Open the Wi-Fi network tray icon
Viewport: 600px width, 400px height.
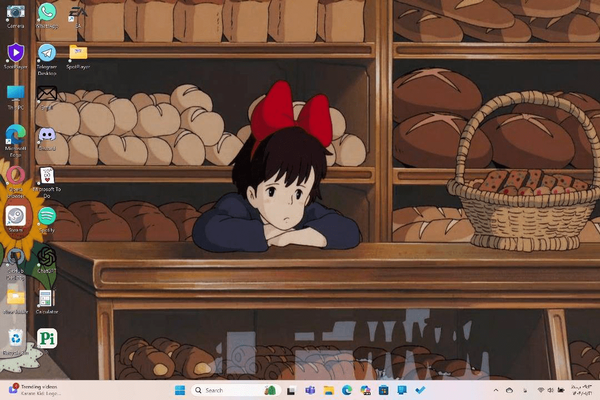pos(541,390)
